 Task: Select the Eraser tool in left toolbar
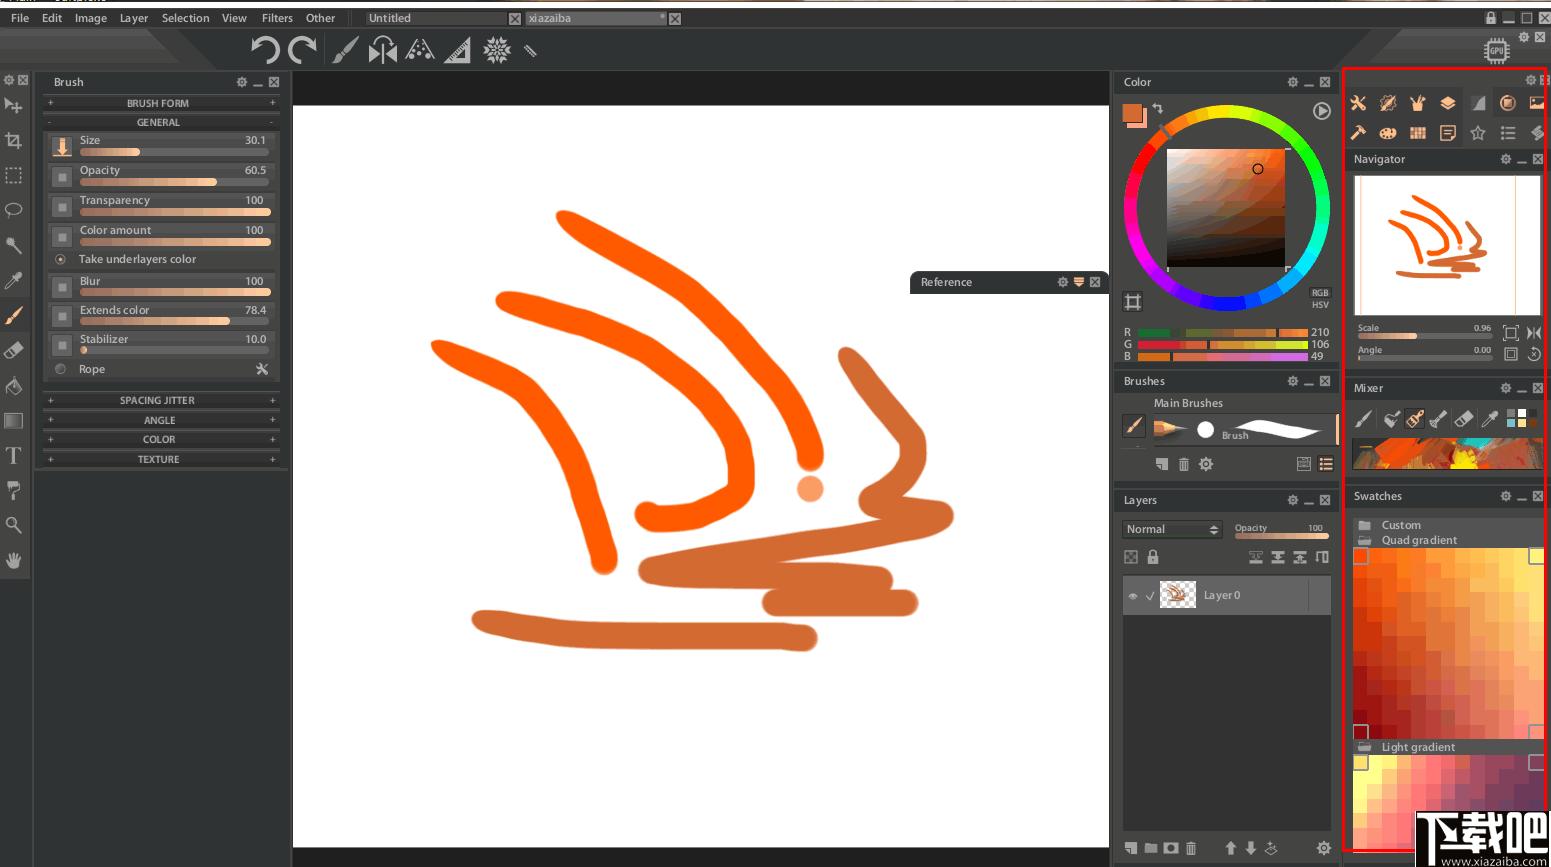(14, 350)
